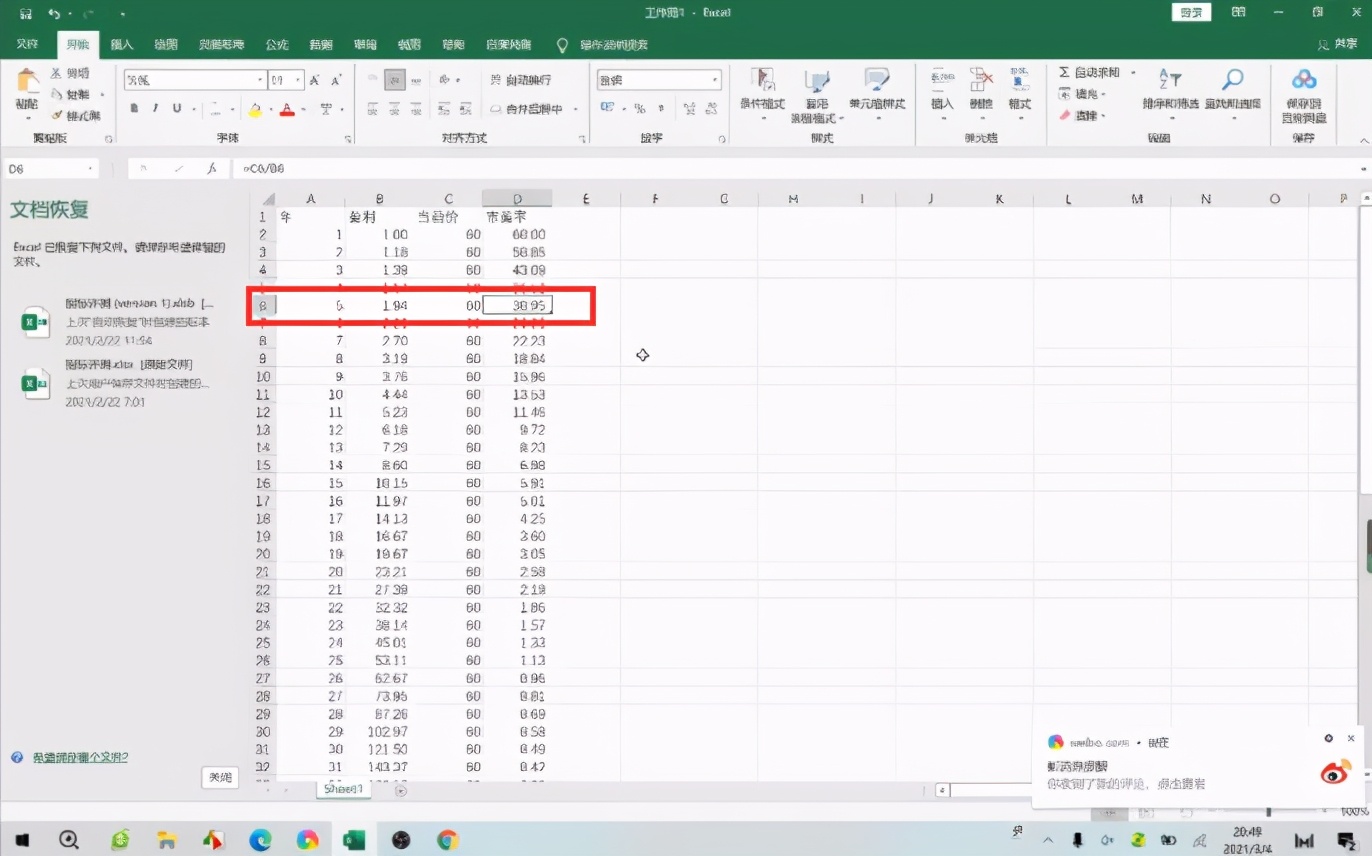The width and height of the screenshot is (1372, 856).
Task: Cut the selection with the scissors icon
Action: [x=56, y=73]
